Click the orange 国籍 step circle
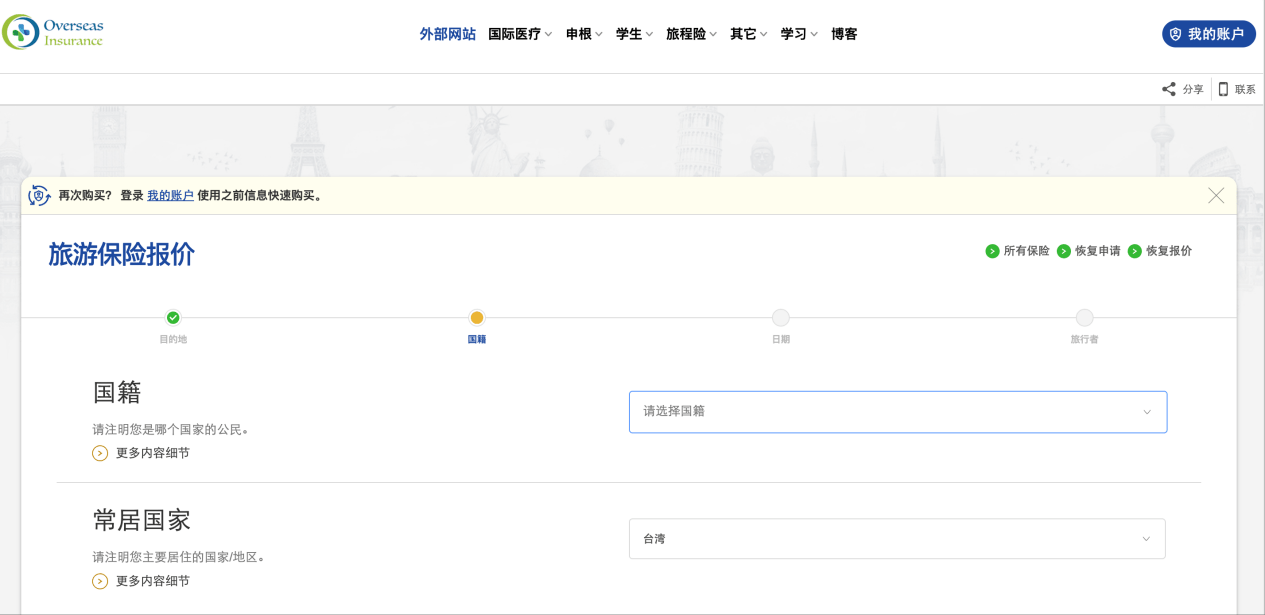The width and height of the screenshot is (1265, 615). [477, 318]
